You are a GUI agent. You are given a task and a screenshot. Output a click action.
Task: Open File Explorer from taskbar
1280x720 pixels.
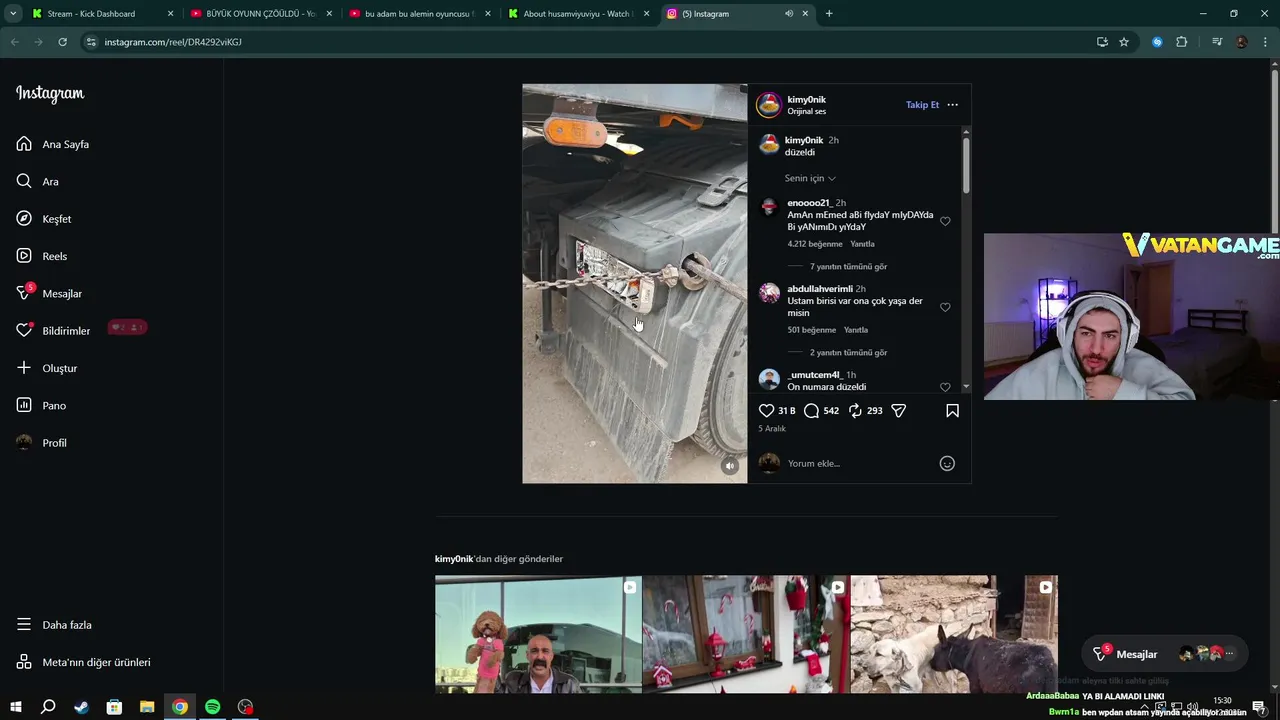[147, 707]
